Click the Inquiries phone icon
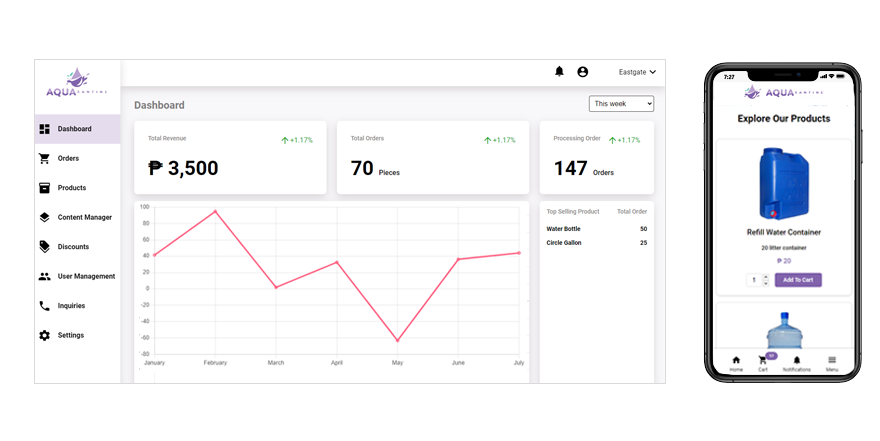The width and height of the screenshot is (880, 441). tap(44, 306)
